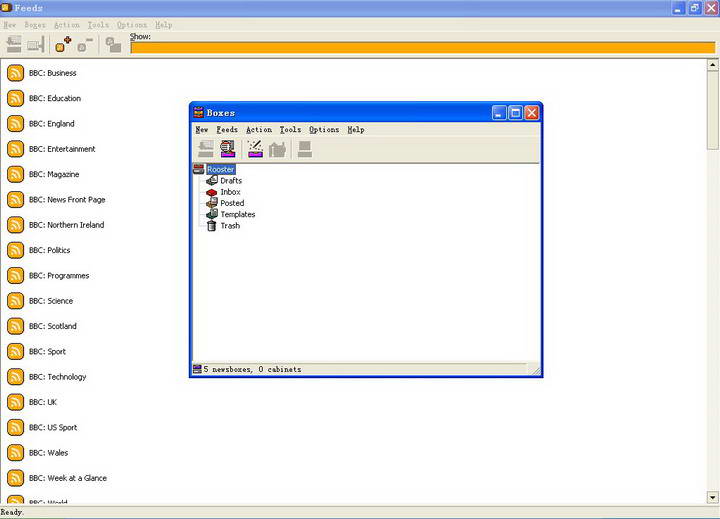720x519 pixels.
Task: Open the Options menu in Feeds window
Action: (x=132, y=25)
